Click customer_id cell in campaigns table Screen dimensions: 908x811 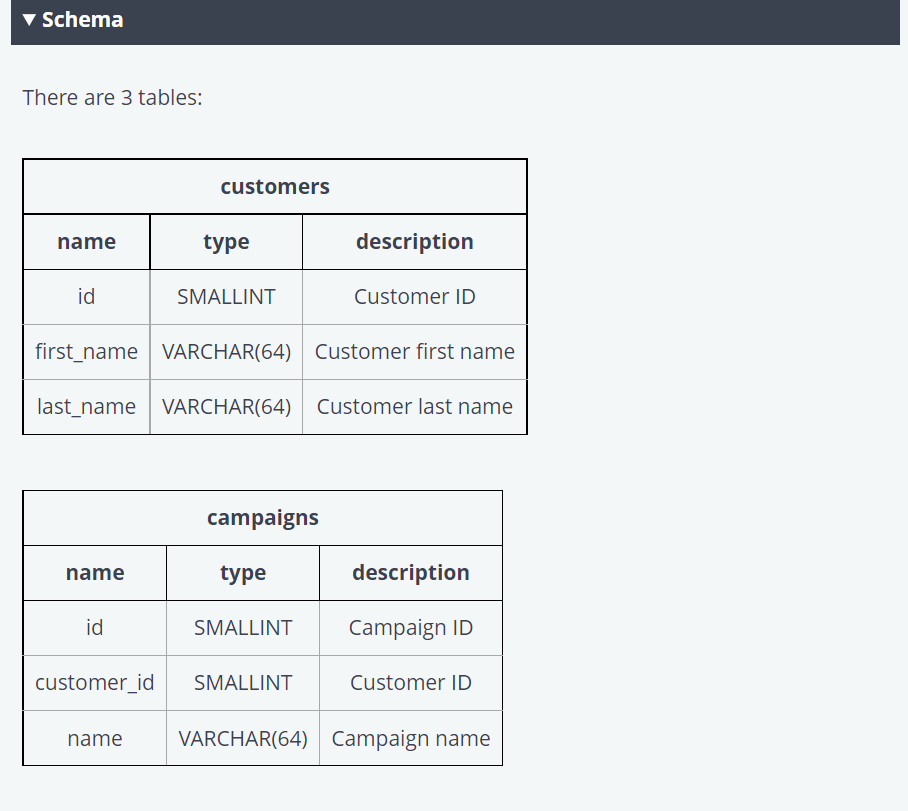pyautogui.click(x=95, y=683)
